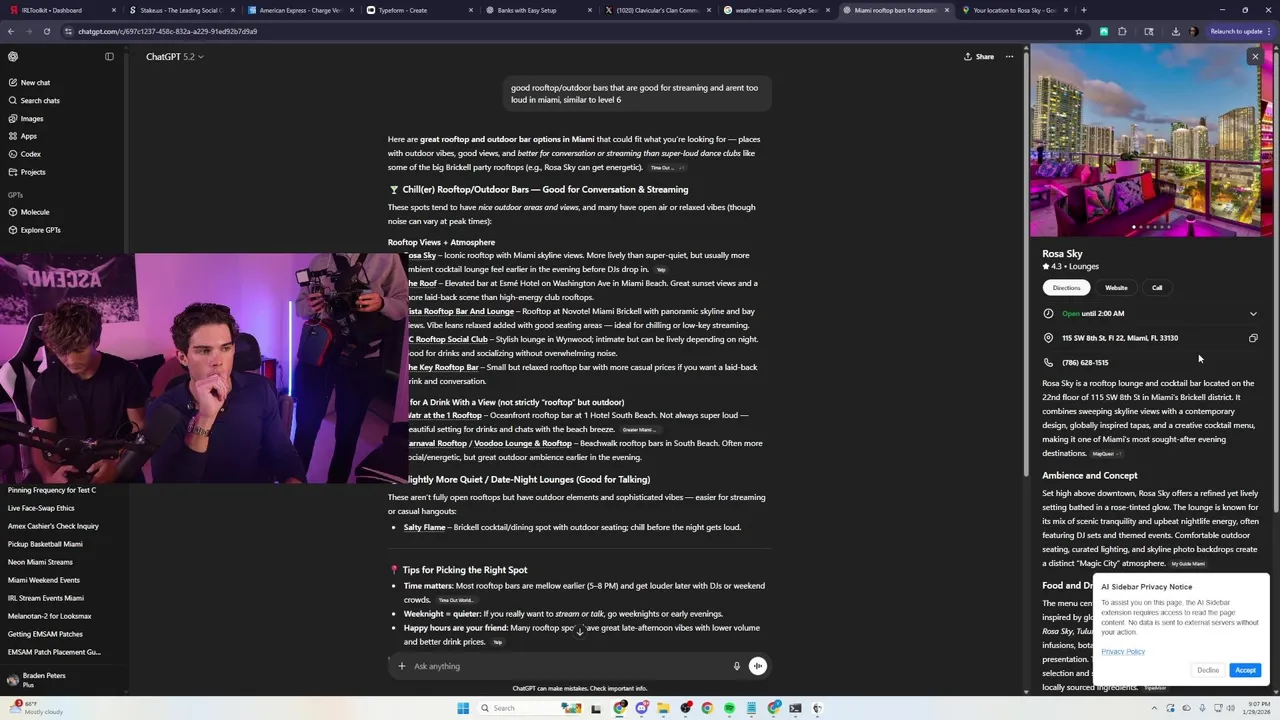Open Codex from the sidebar
Viewport: 1280px width, 720px height.
tap(31, 154)
